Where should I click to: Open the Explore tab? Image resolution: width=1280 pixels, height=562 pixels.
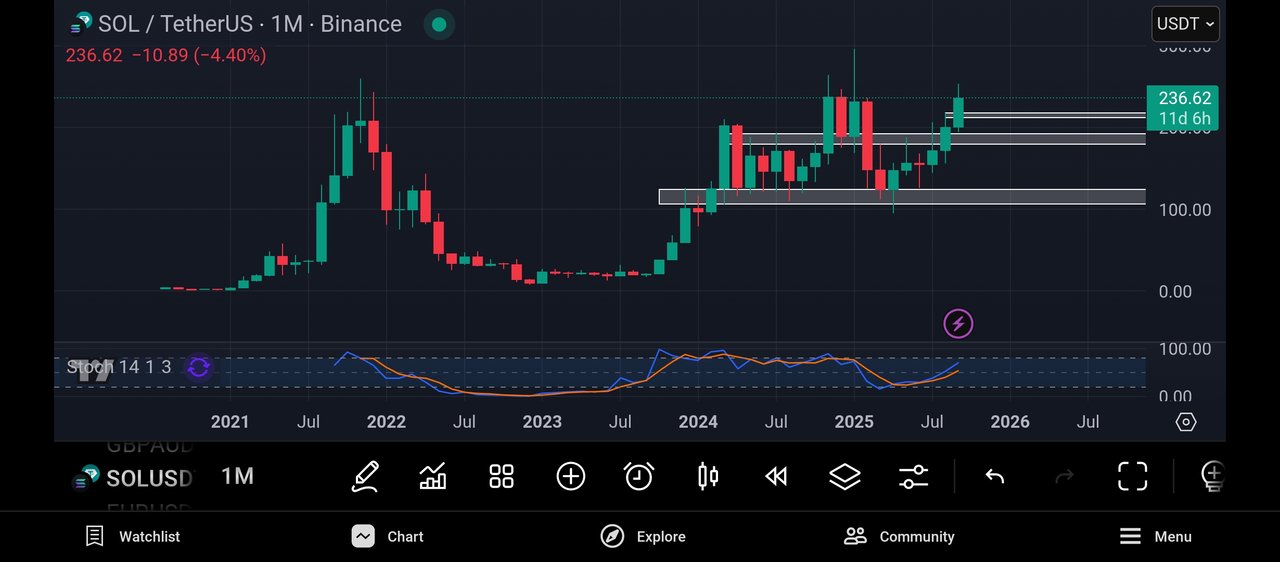[643, 537]
